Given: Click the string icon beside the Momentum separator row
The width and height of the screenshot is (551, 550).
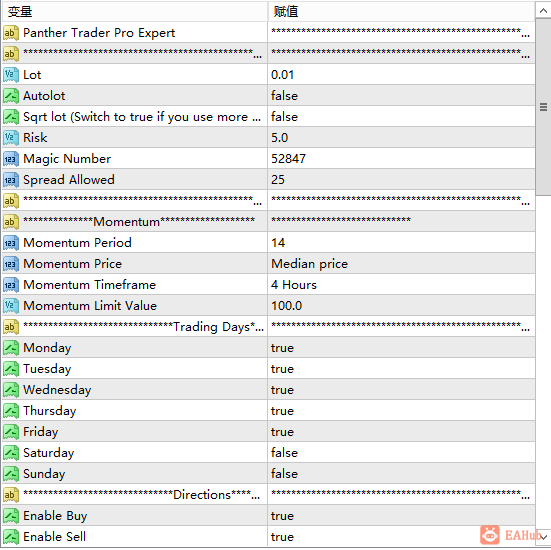Looking at the screenshot, I should [x=11, y=222].
